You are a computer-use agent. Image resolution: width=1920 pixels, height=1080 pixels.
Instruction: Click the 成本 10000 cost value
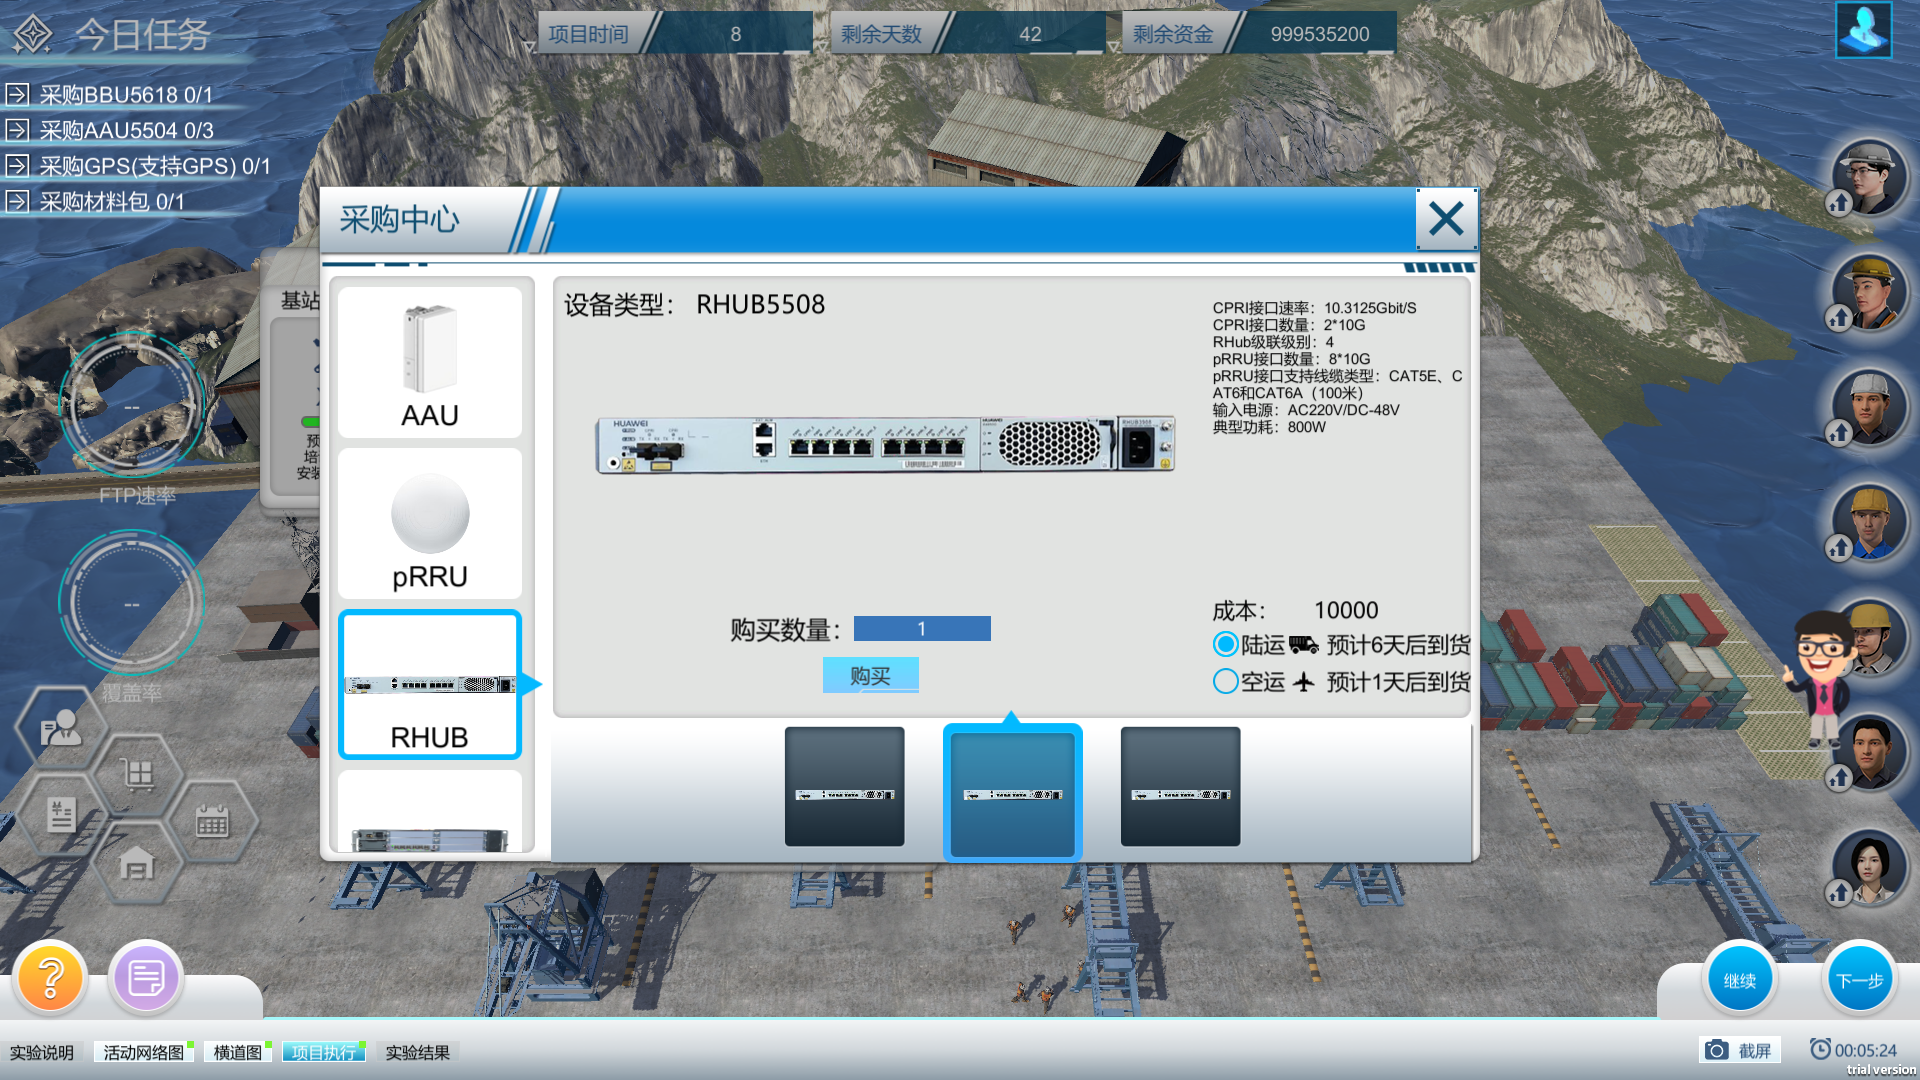(x=1346, y=610)
